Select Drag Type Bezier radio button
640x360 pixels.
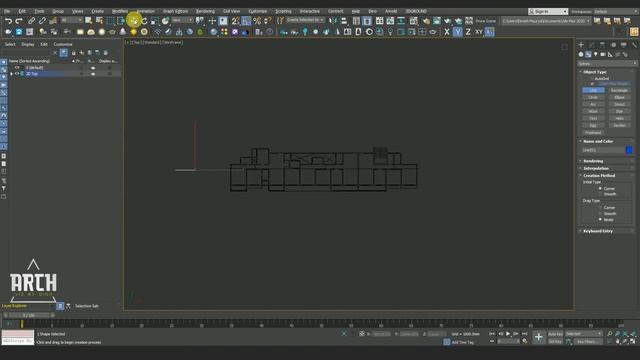click(x=600, y=220)
